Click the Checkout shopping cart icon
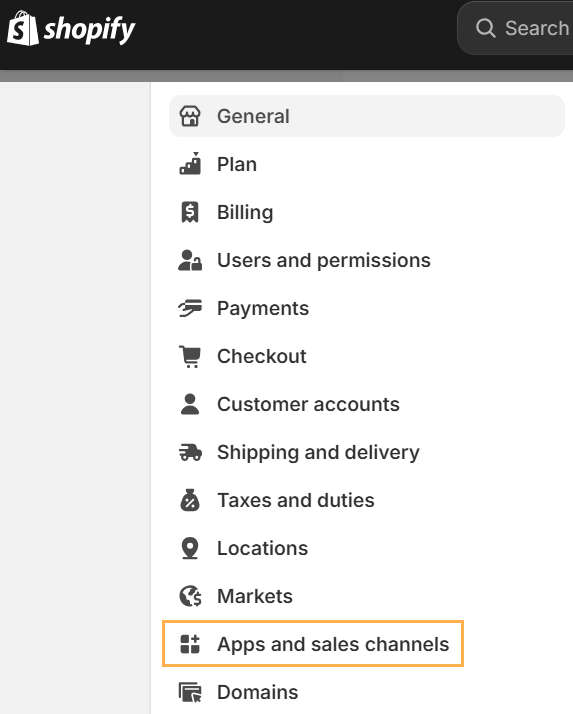This screenshot has width=573, height=714. 190,357
